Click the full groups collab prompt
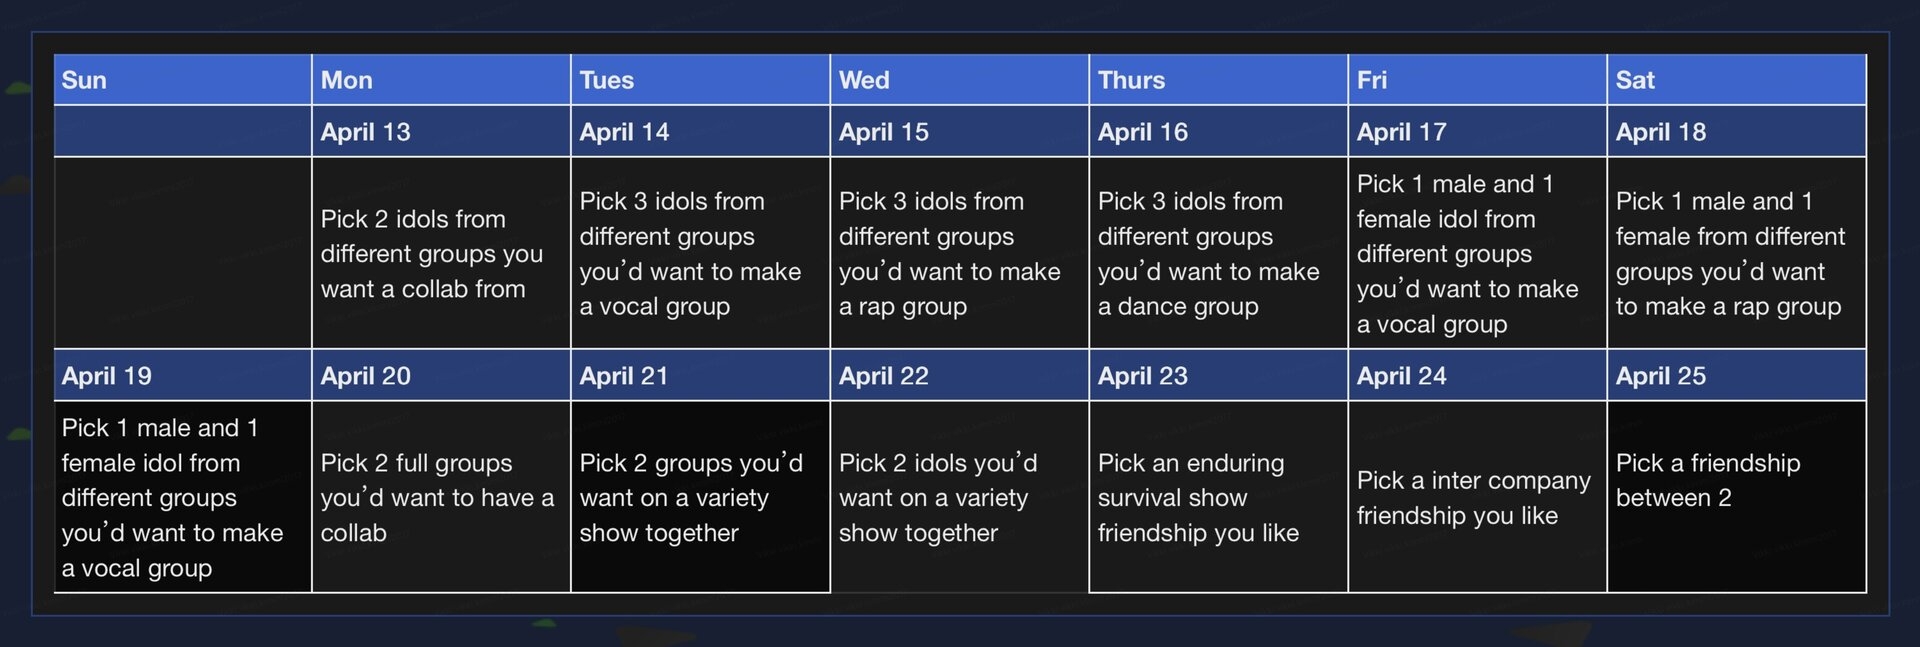 coord(441,497)
